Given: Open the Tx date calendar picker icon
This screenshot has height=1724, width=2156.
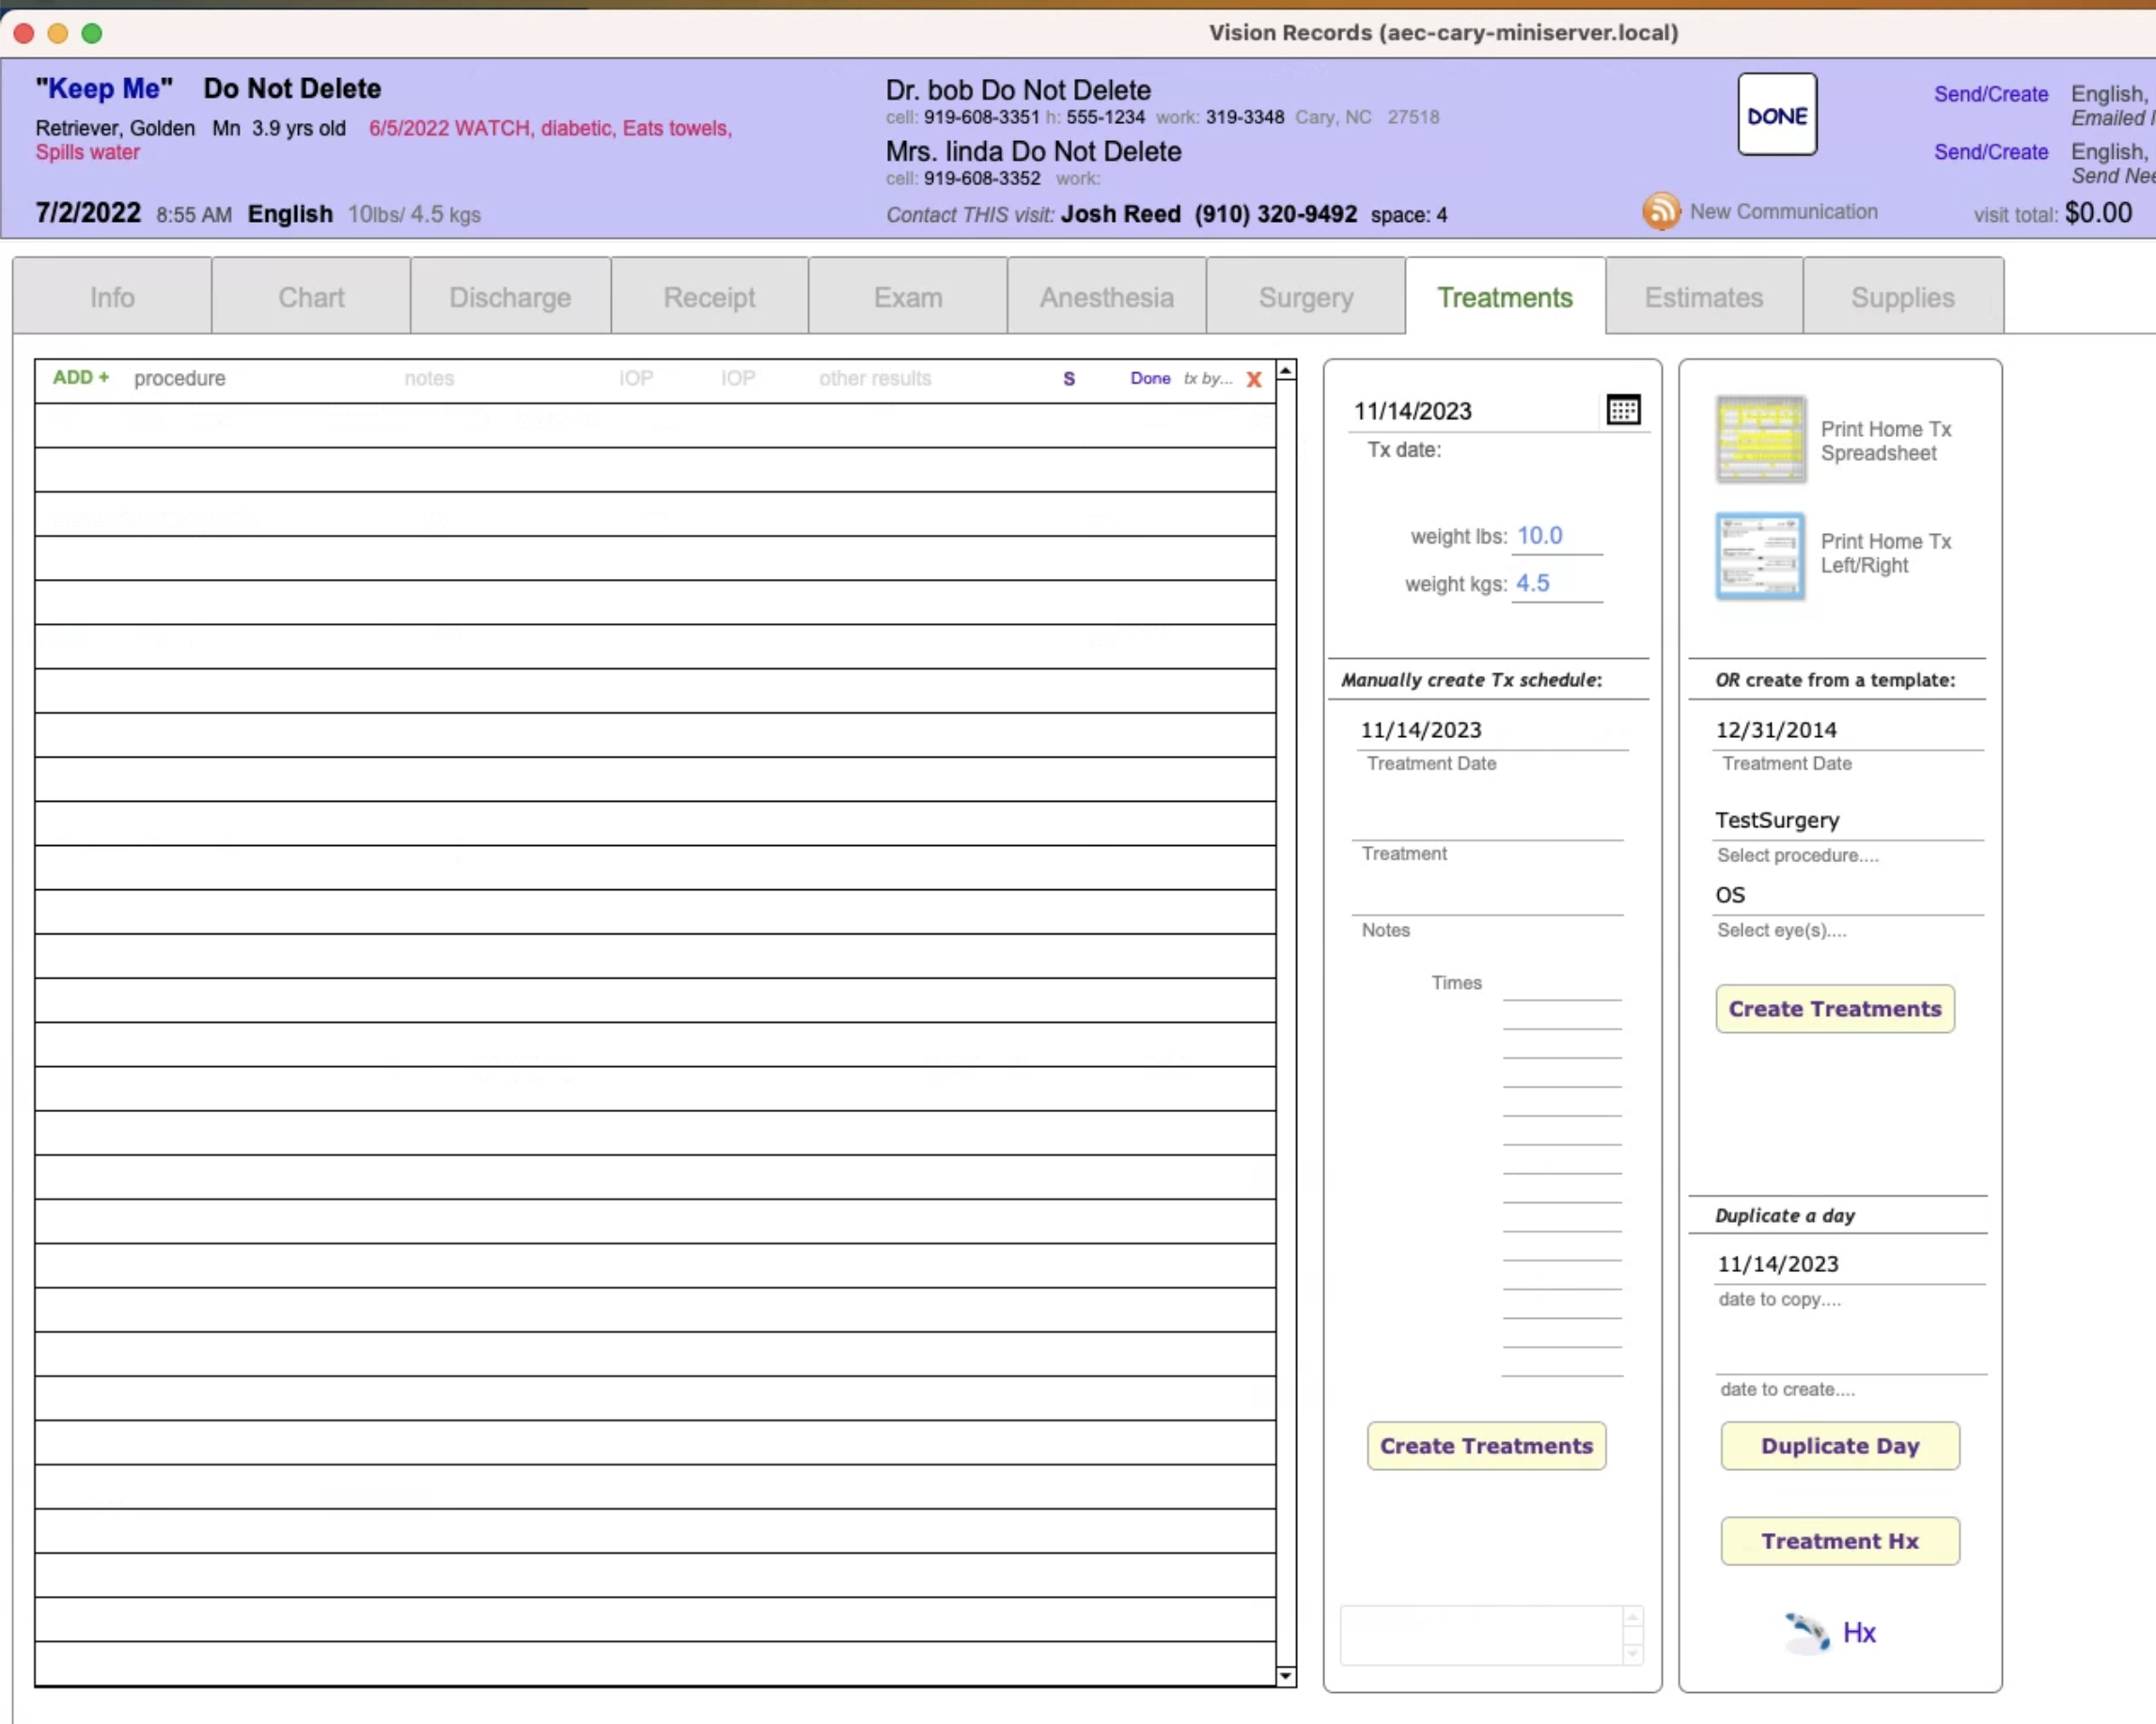Looking at the screenshot, I should [x=1622, y=410].
